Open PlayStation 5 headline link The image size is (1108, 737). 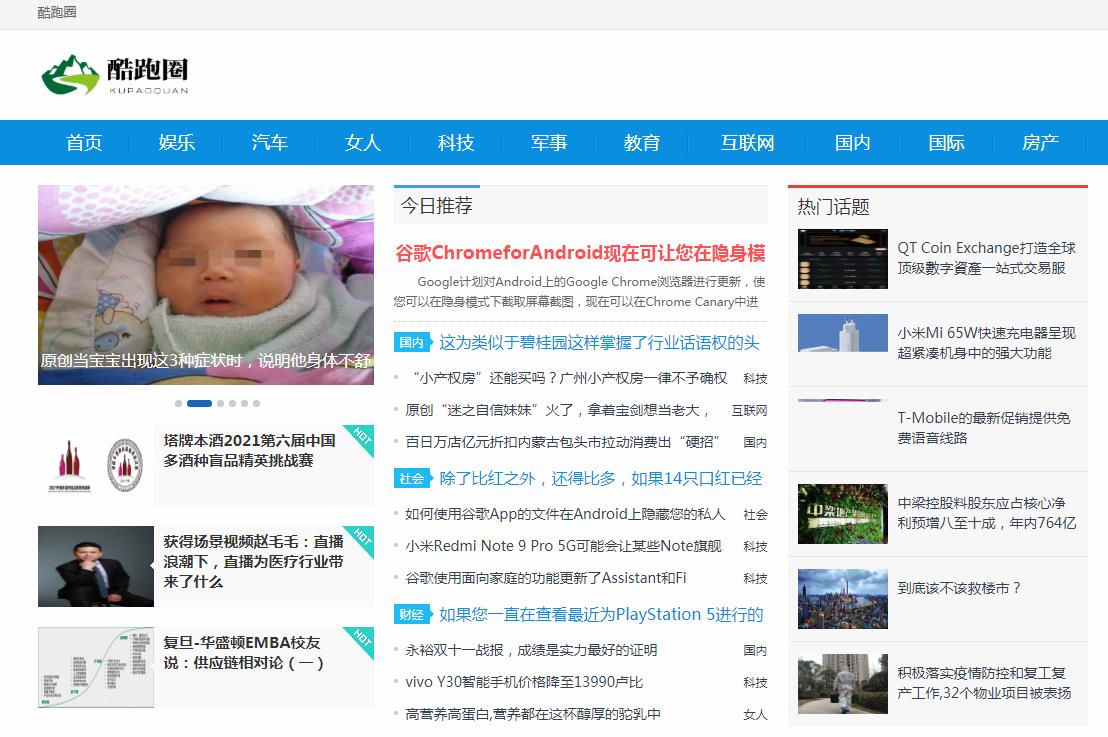601,614
